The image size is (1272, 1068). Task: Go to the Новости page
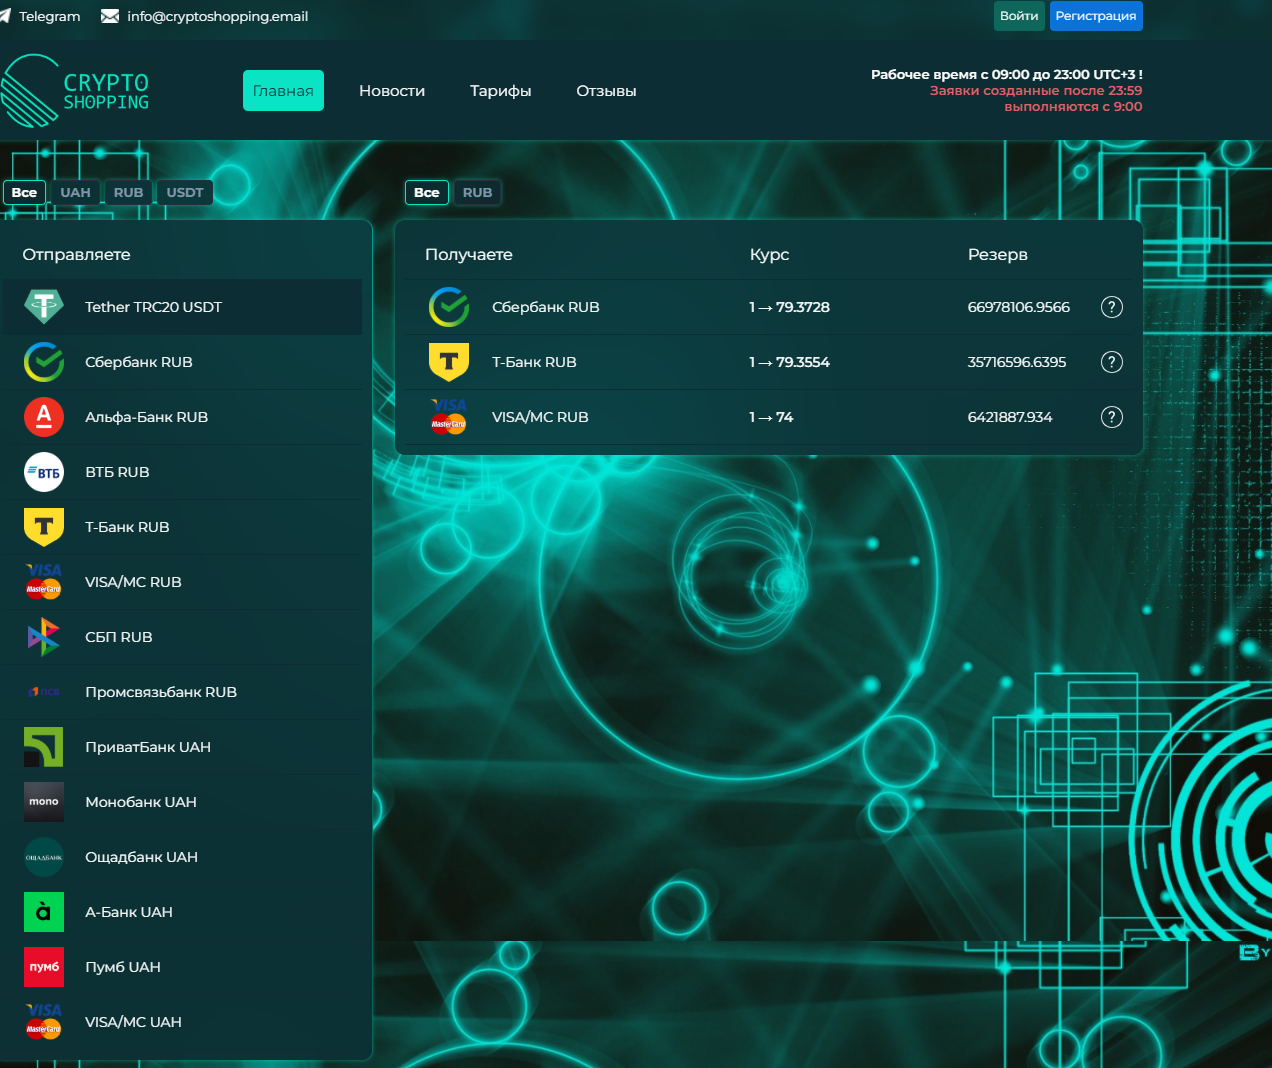[x=392, y=91]
